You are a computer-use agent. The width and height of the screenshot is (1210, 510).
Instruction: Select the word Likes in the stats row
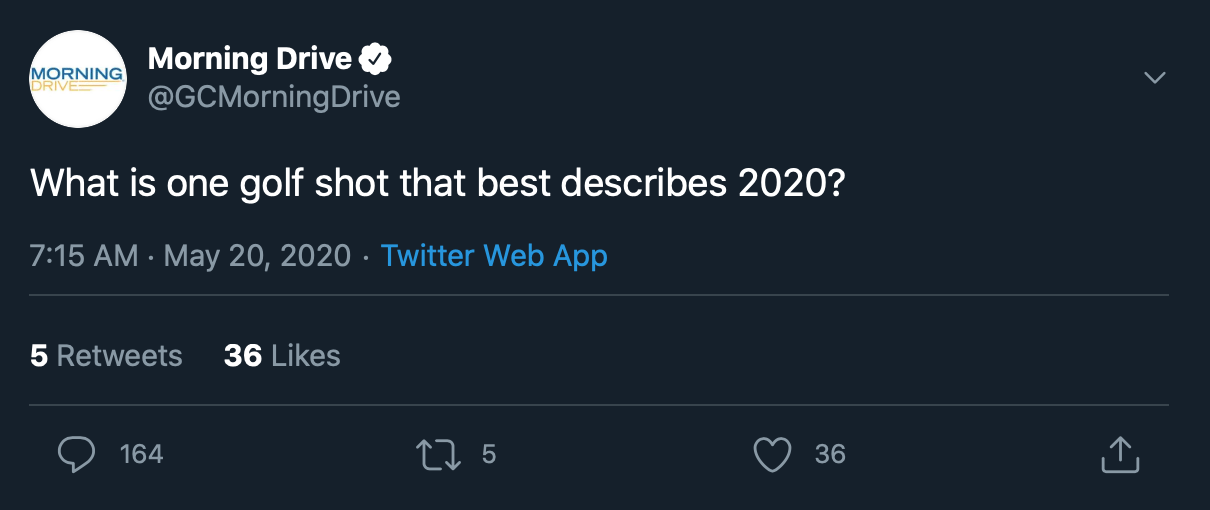click(306, 356)
